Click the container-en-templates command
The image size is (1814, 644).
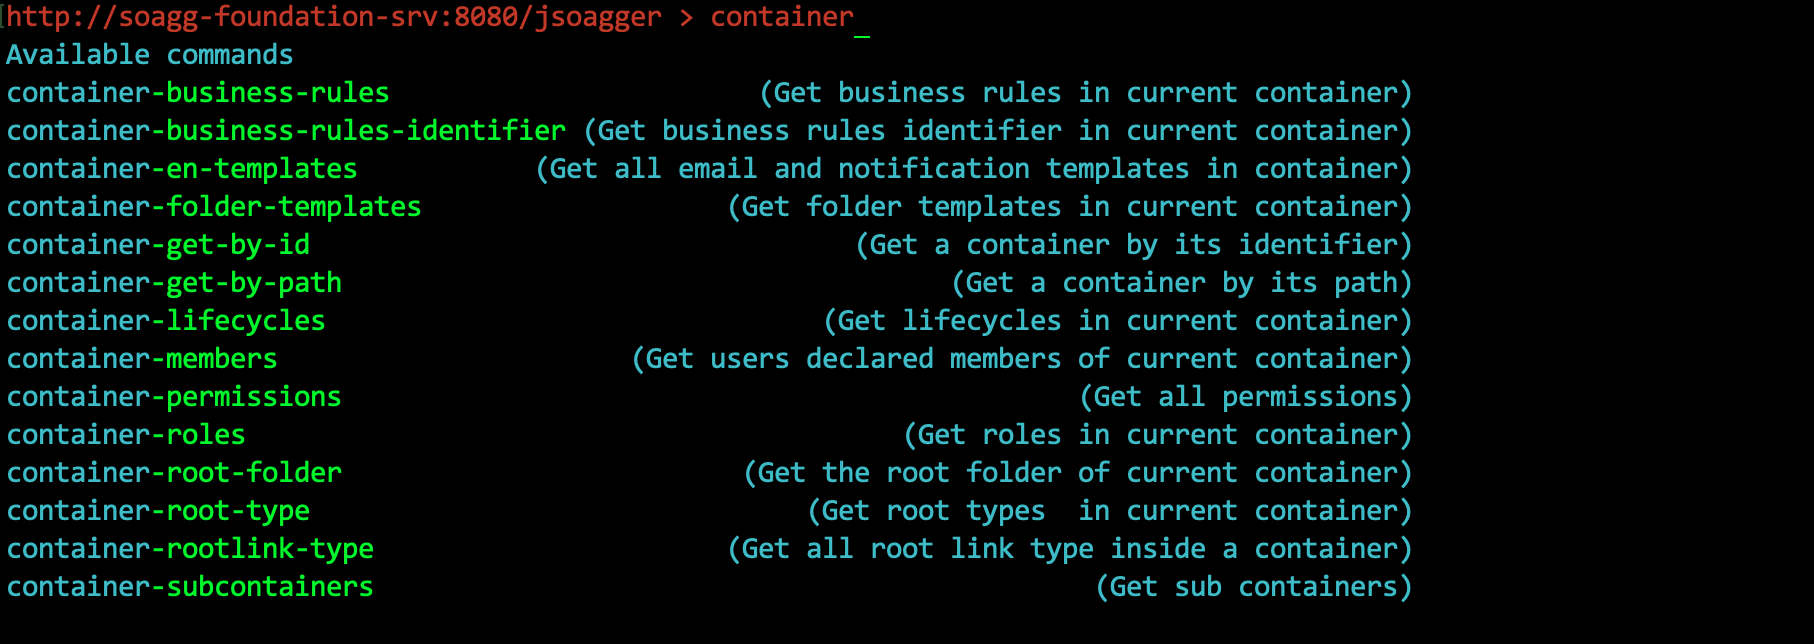[182, 169]
